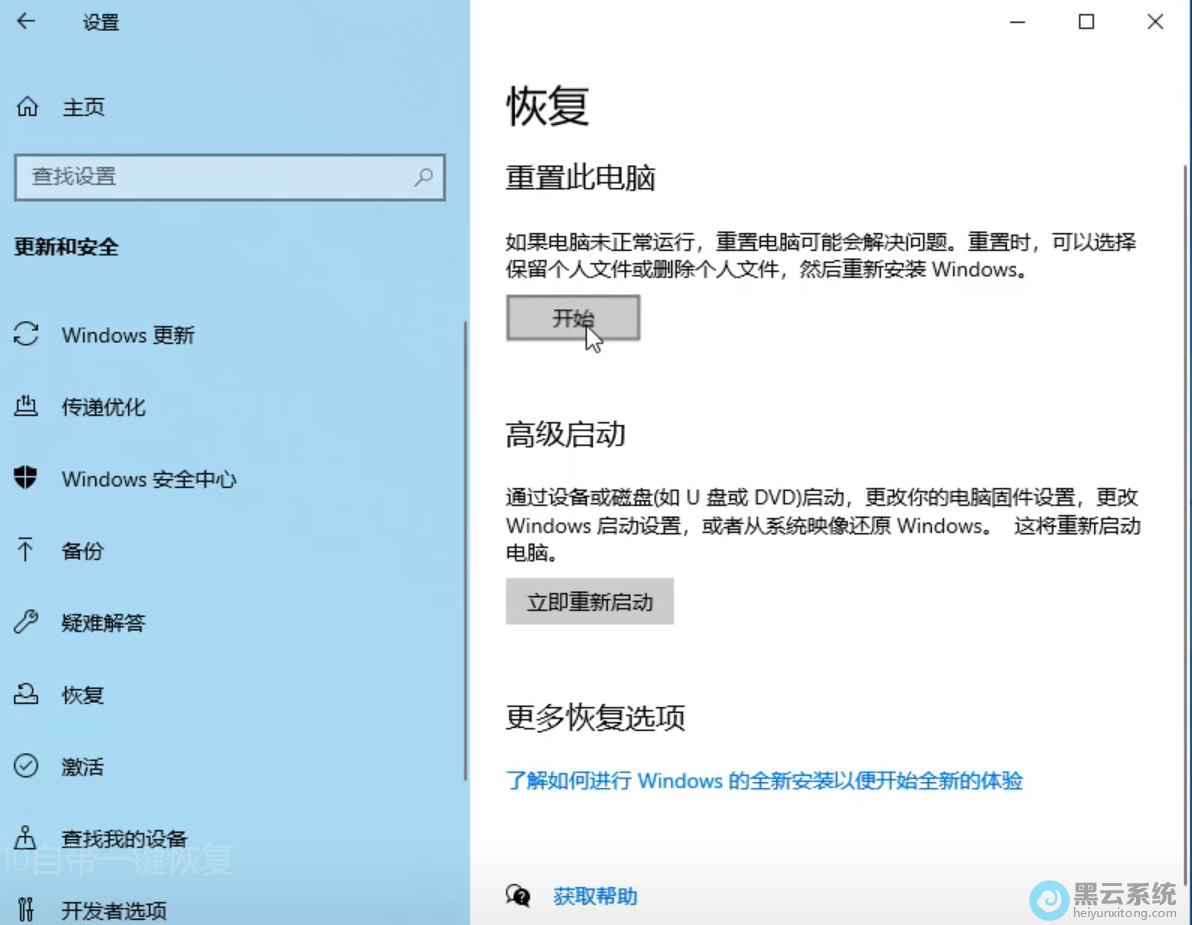Focus the 查找设置 search box

click(x=215, y=177)
